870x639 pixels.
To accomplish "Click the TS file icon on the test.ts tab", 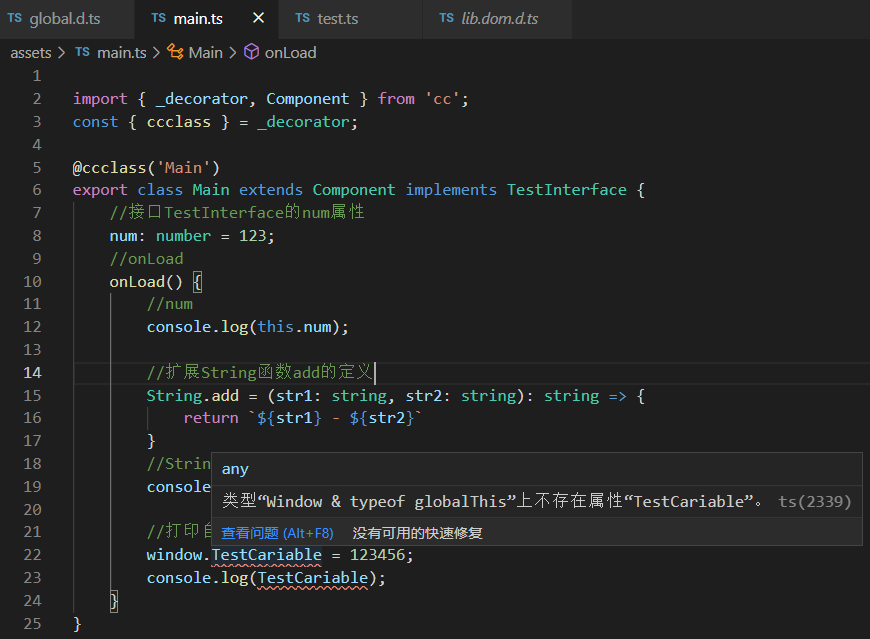I will pos(303,19).
